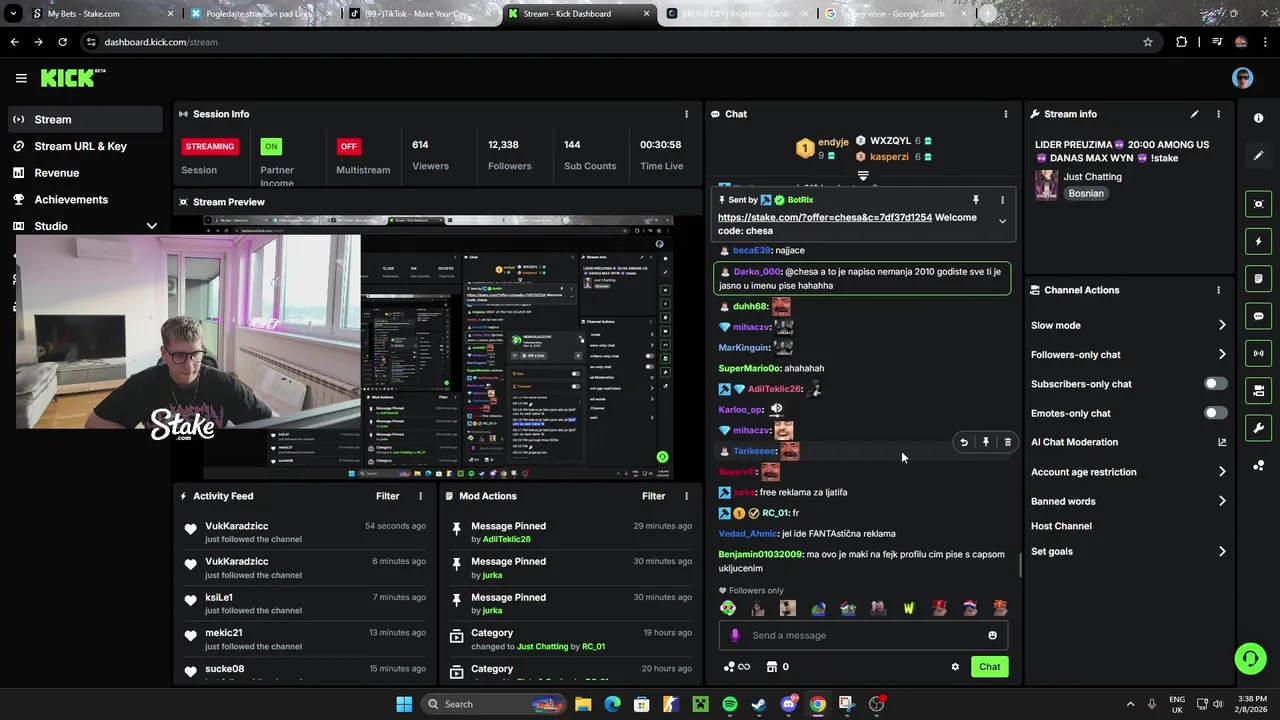
Task: Expand Banned words settings
Action: pyautogui.click(x=1222, y=501)
